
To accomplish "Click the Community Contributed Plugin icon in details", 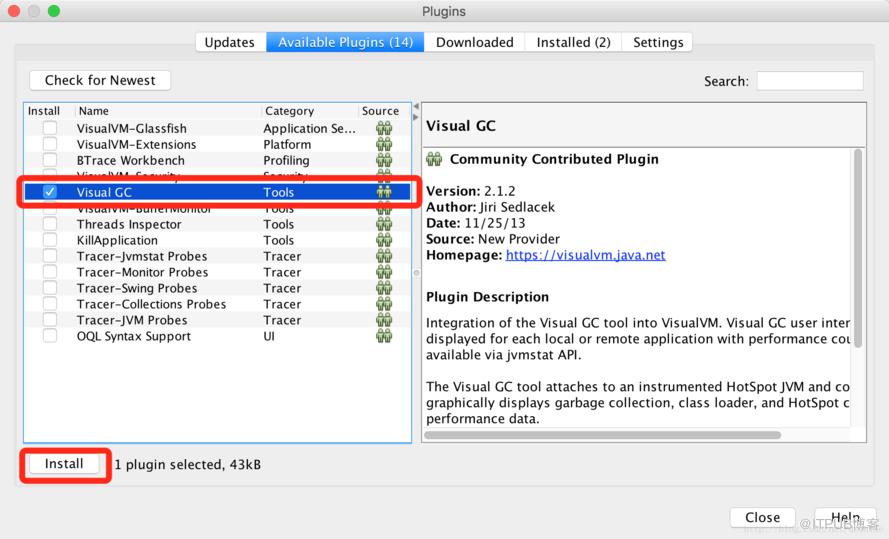I will (434, 159).
